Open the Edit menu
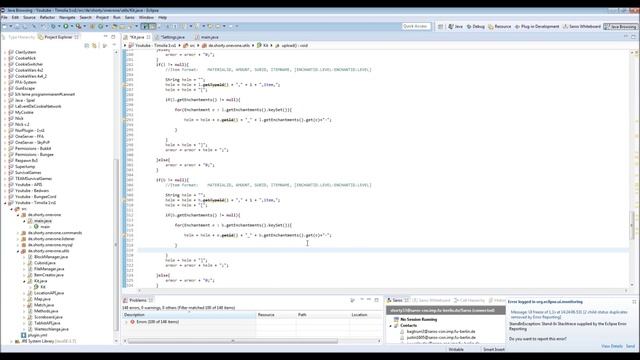The image size is (640, 360). coord(15,18)
